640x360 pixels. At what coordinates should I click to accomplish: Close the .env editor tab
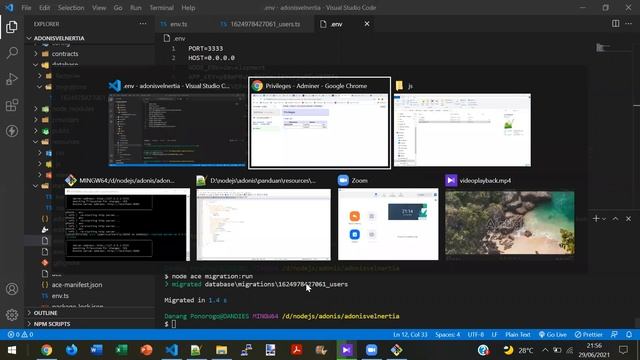pos(367,24)
